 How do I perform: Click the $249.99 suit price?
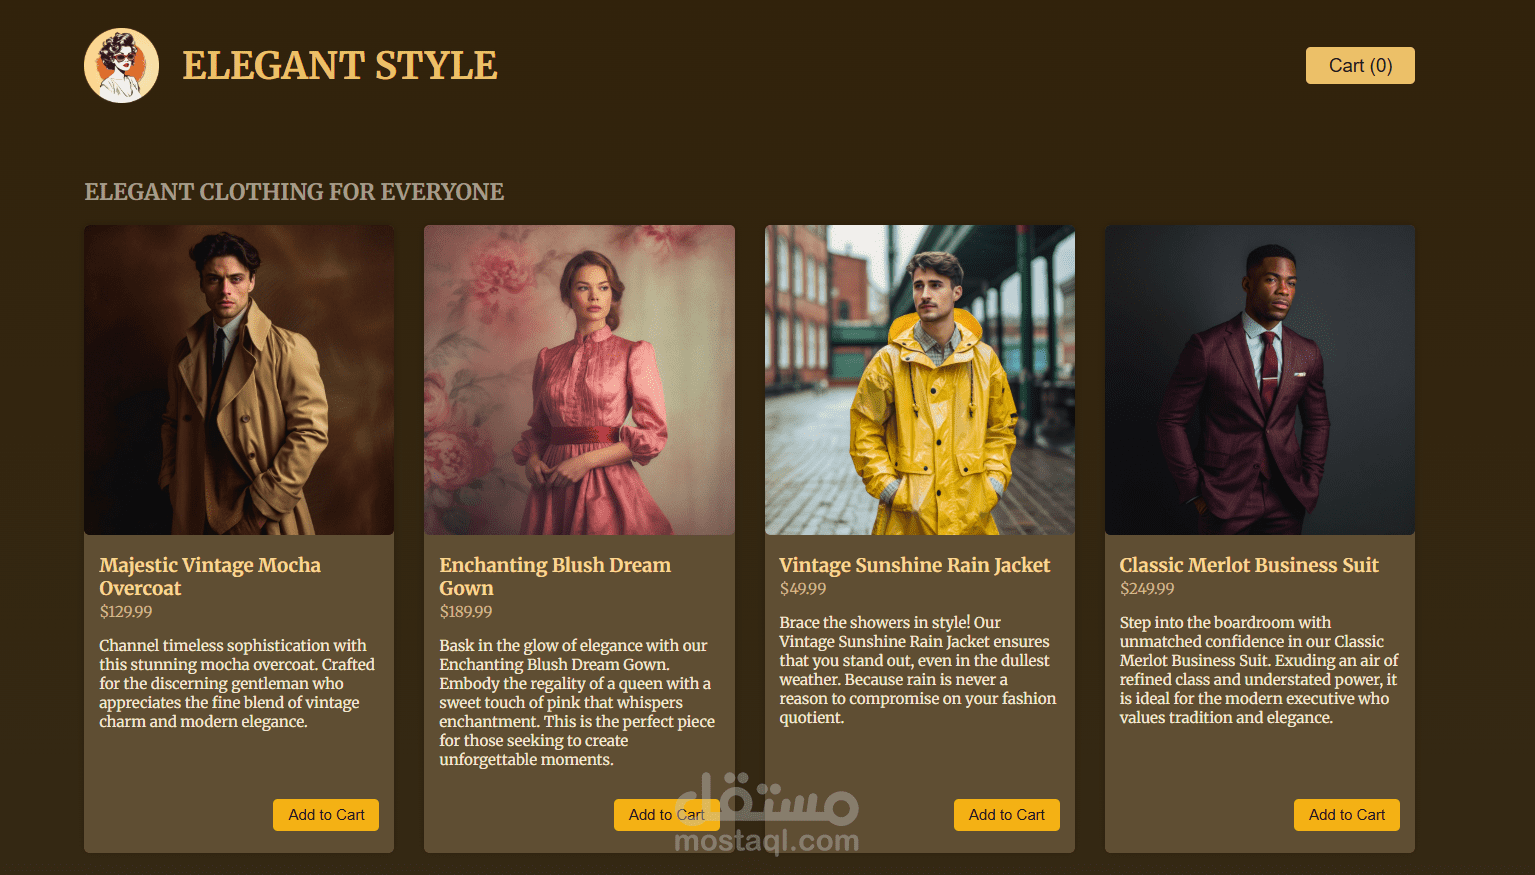1146,588
